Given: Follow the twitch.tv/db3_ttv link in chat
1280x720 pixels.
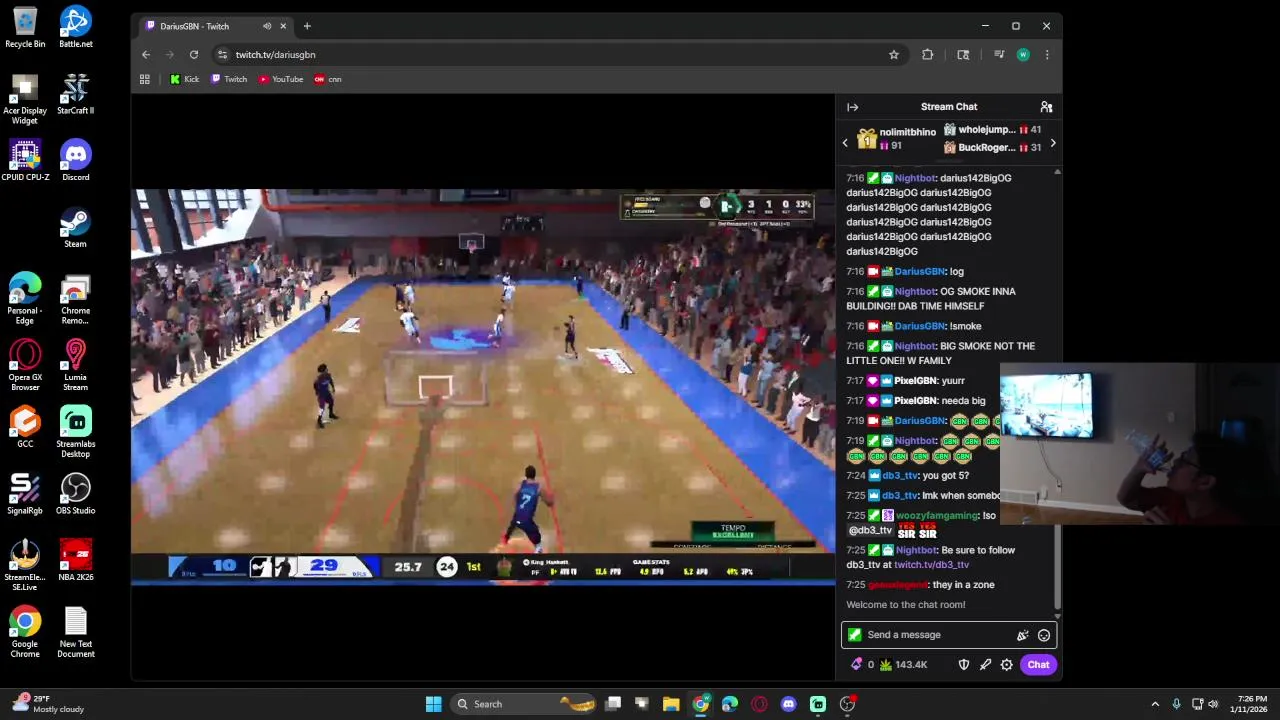Looking at the screenshot, I should click(x=931, y=565).
